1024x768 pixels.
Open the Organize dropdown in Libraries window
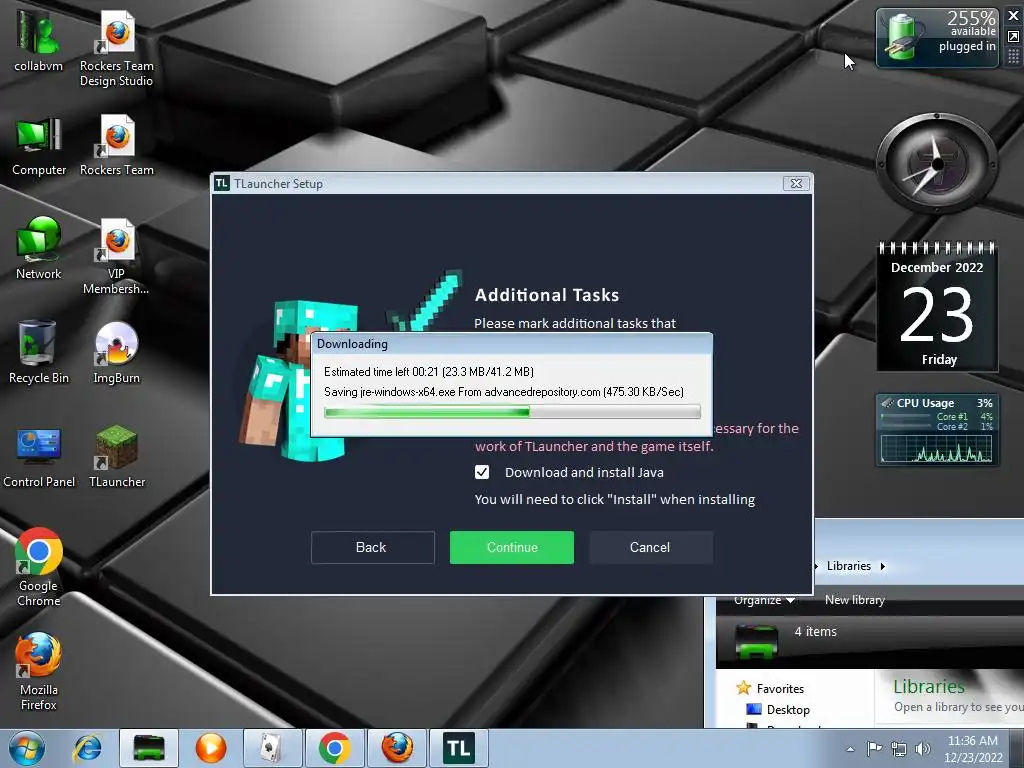click(763, 600)
